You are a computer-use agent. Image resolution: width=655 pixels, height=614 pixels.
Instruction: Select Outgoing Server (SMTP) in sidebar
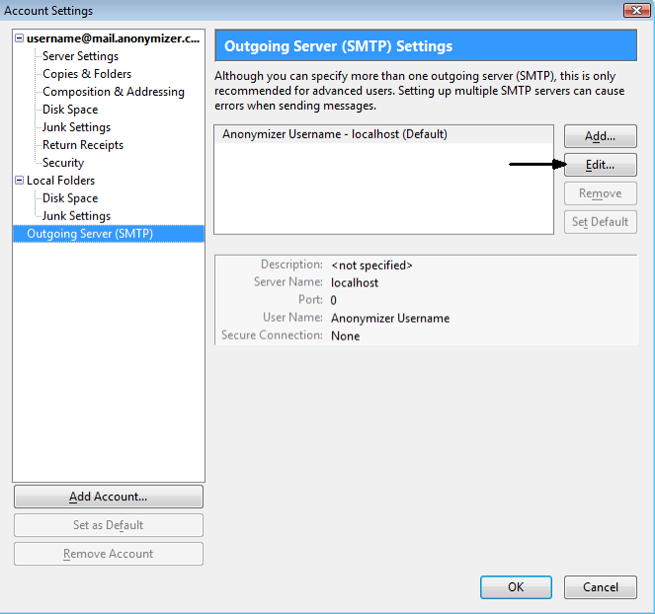pos(90,234)
